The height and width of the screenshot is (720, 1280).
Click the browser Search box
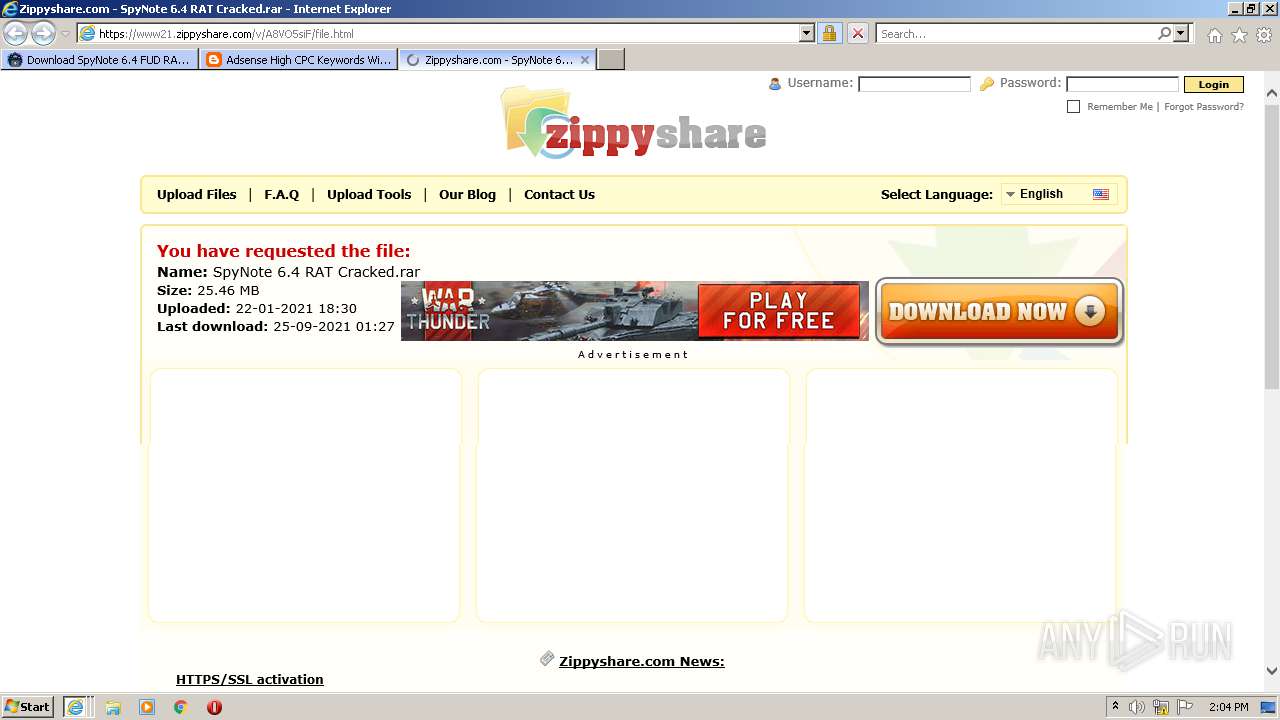click(x=1016, y=33)
